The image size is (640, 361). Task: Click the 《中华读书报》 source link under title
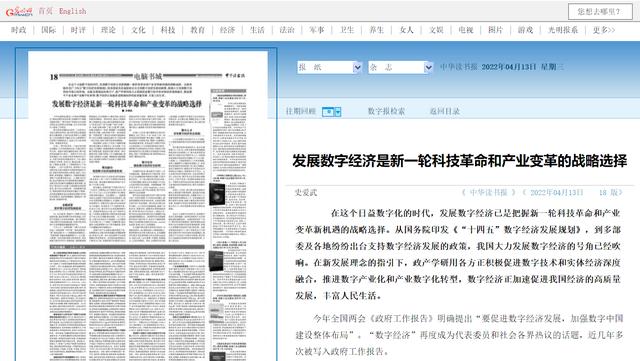coord(489,192)
